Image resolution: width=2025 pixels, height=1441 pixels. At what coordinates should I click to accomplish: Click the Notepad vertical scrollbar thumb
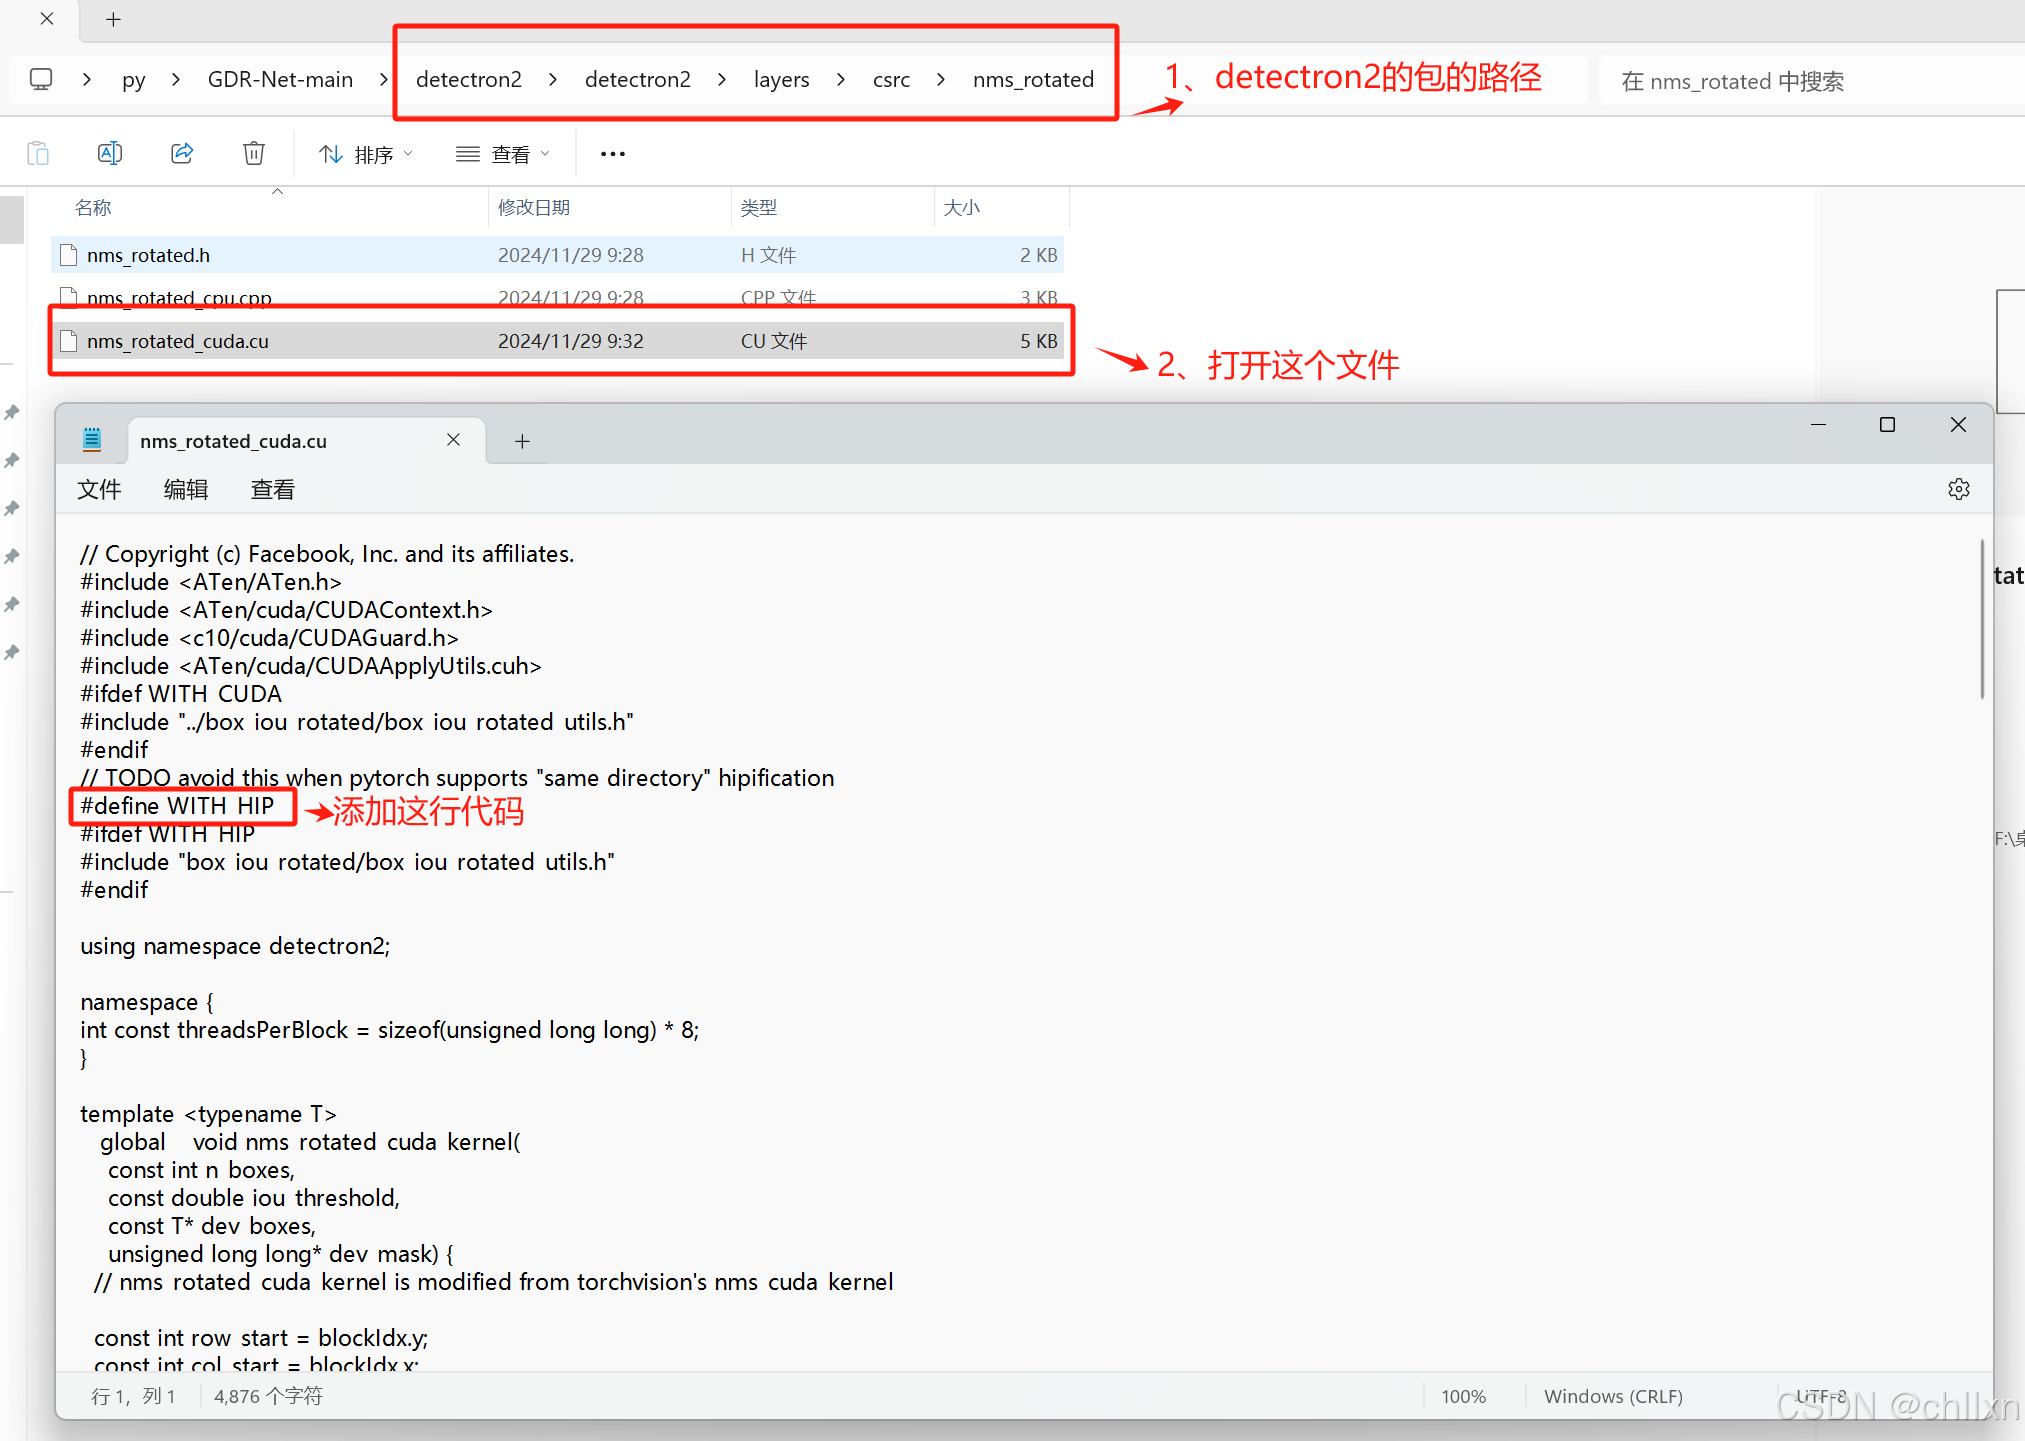point(1981,620)
